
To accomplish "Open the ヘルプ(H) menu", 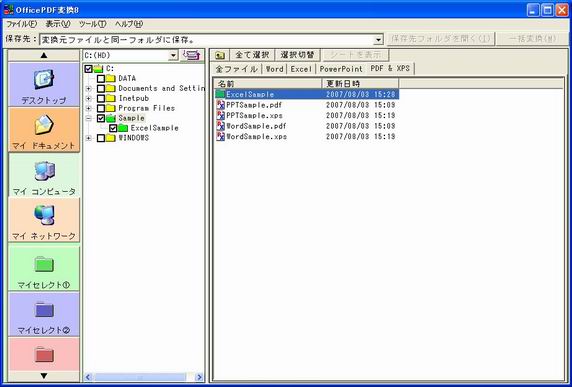I will point(129,24).
